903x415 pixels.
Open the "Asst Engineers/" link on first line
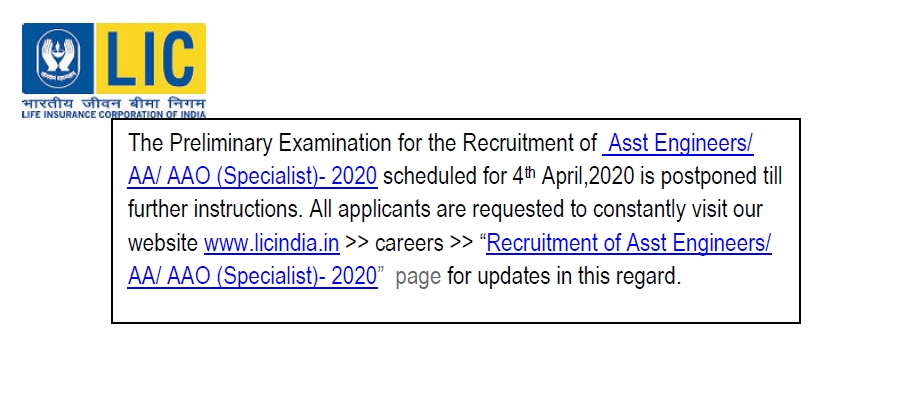(680, 143)
